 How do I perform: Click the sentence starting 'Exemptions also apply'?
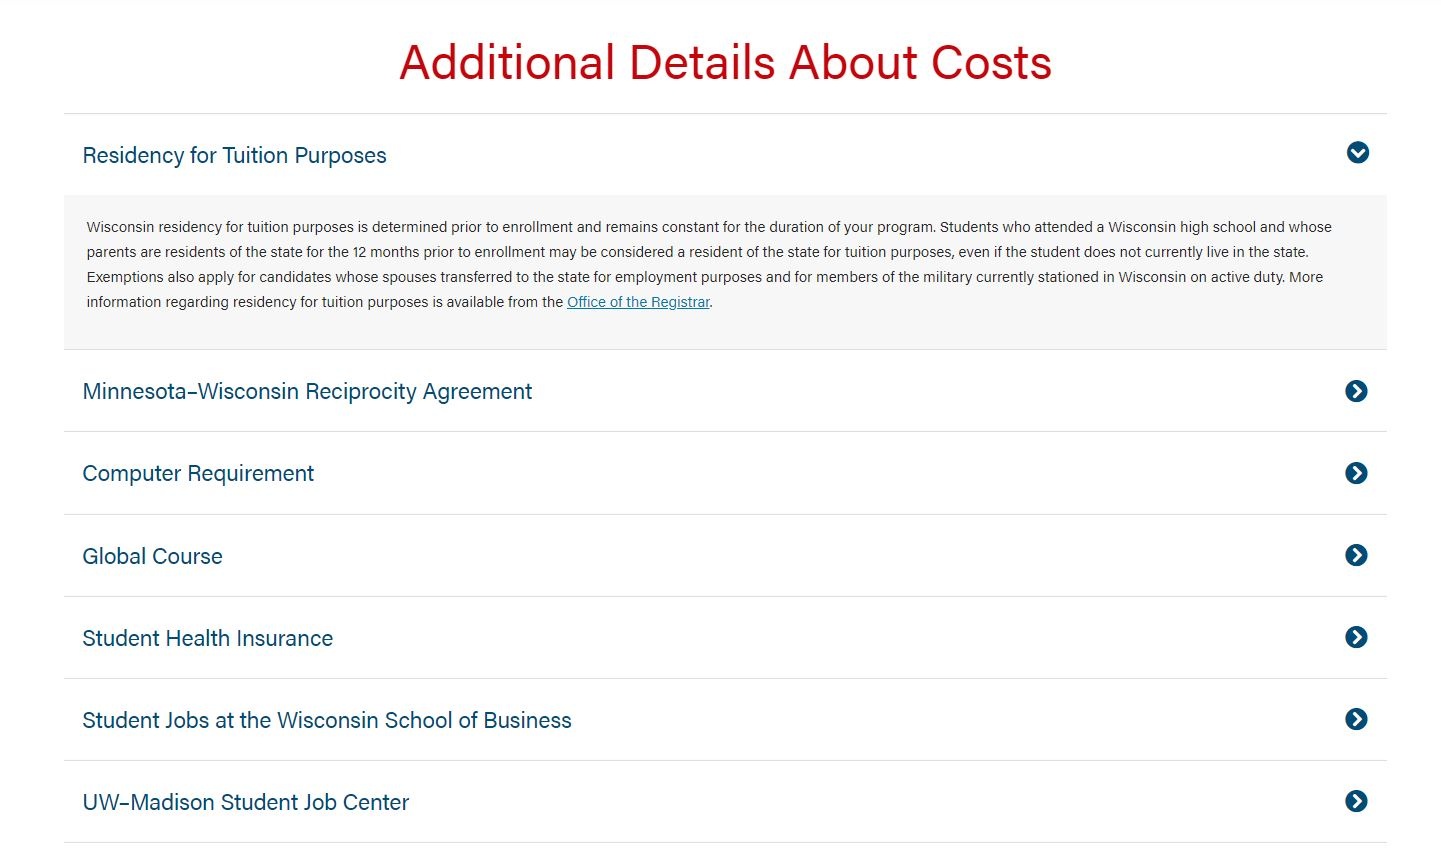pyautogui.click(x=500, y=277)
